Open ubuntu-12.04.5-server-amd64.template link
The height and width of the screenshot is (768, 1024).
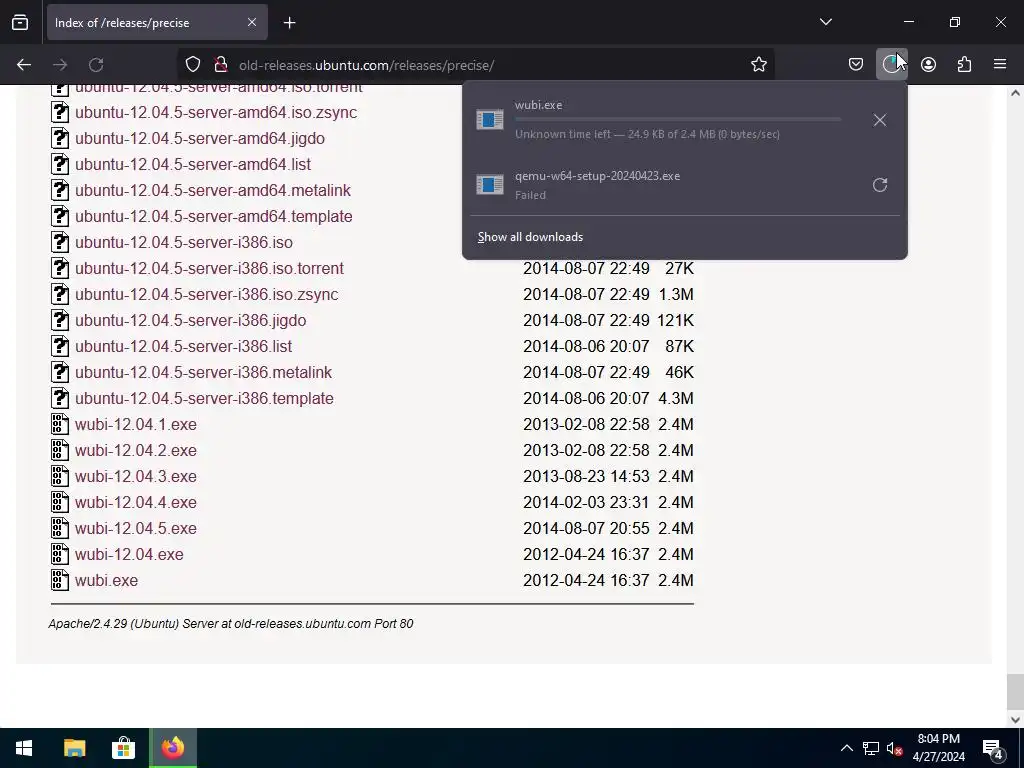click(214, 216)
